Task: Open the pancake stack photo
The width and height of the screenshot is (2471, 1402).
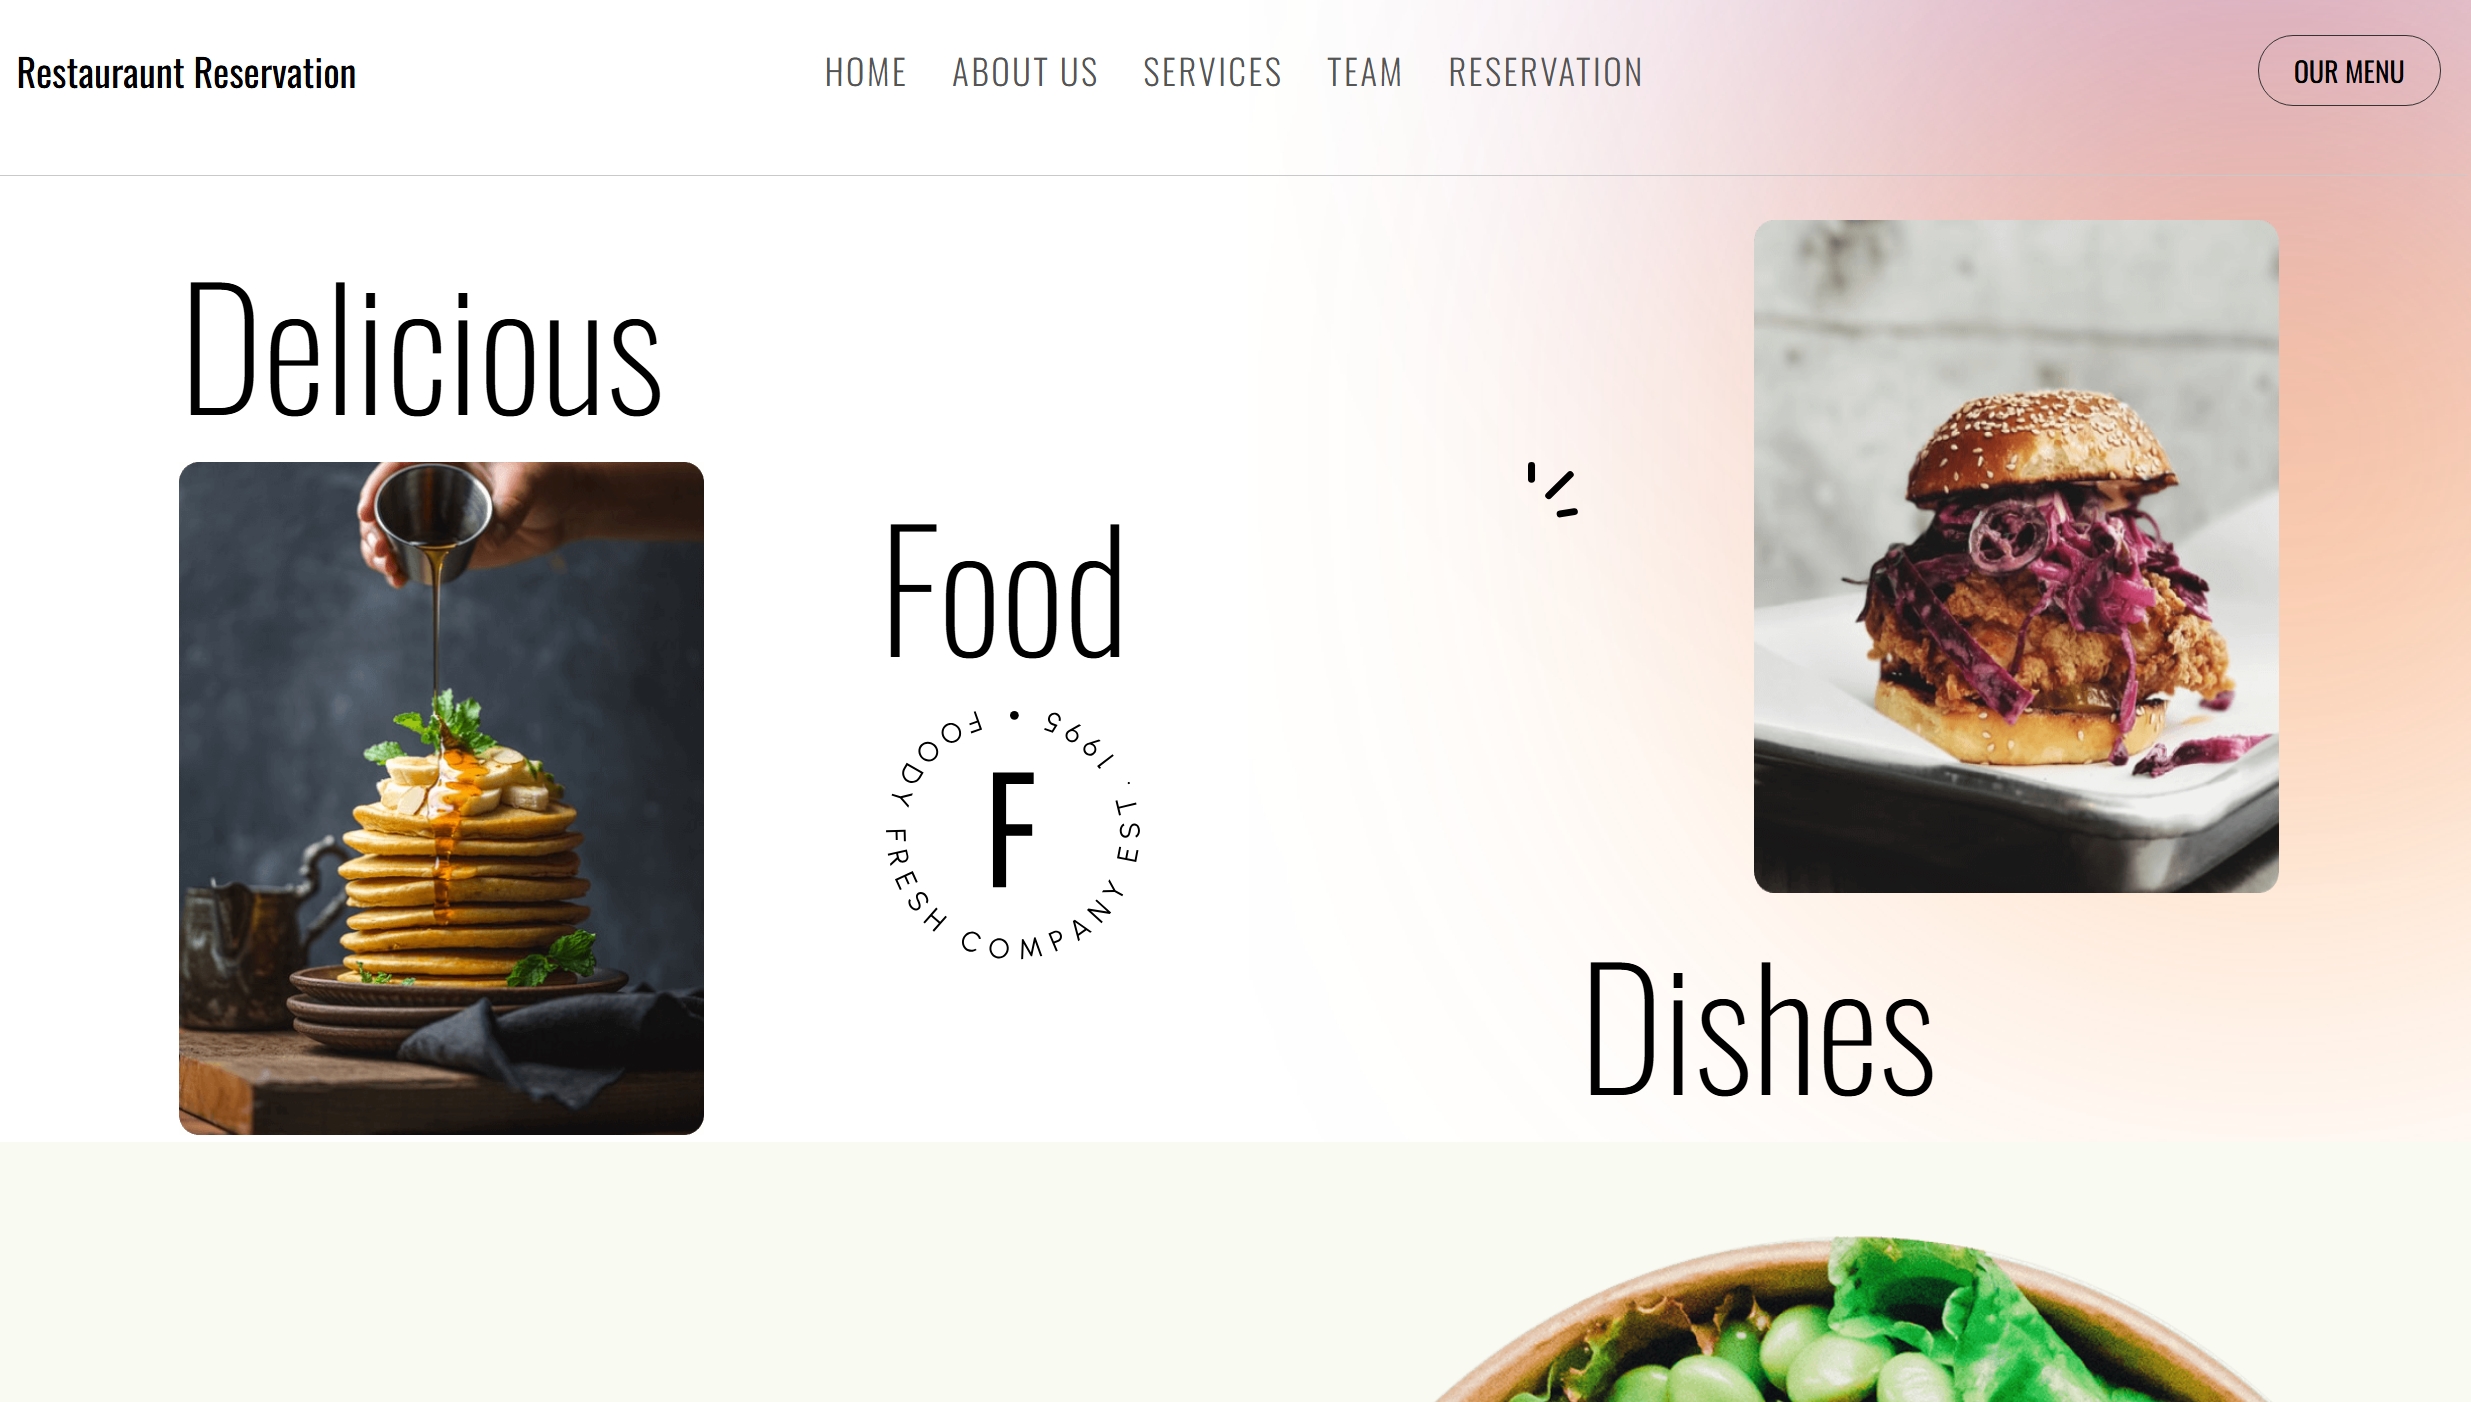Action: point(441,798)
